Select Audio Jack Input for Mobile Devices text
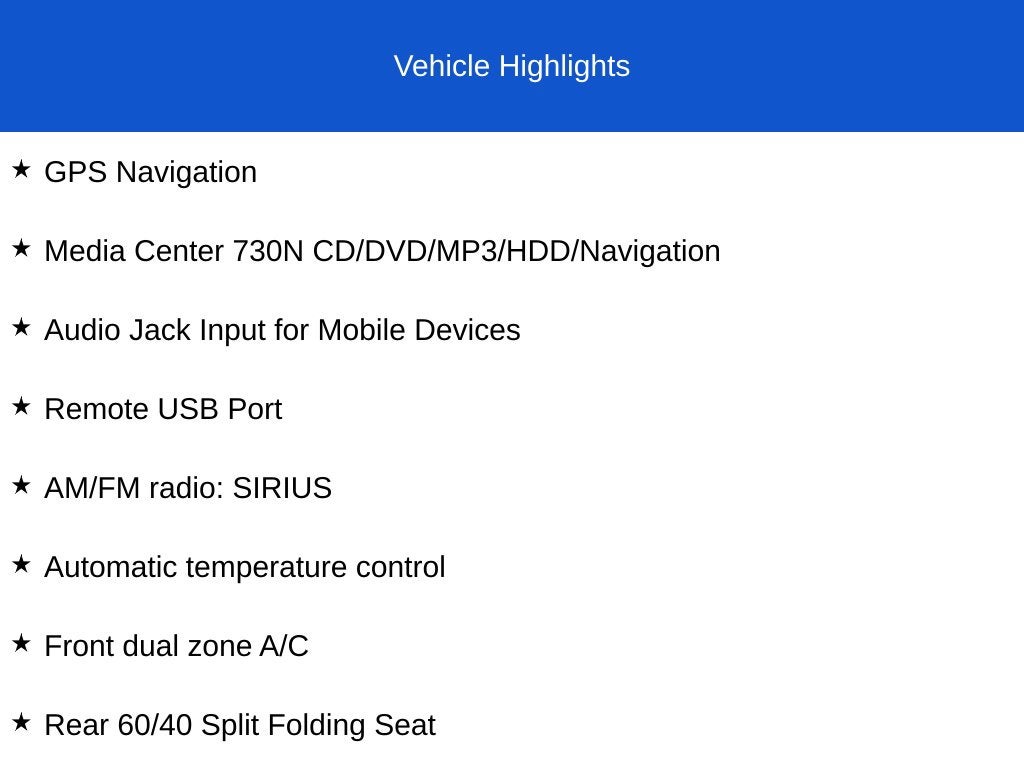The width and height of the screenshot is (1024, 768). tap(282, 330)
